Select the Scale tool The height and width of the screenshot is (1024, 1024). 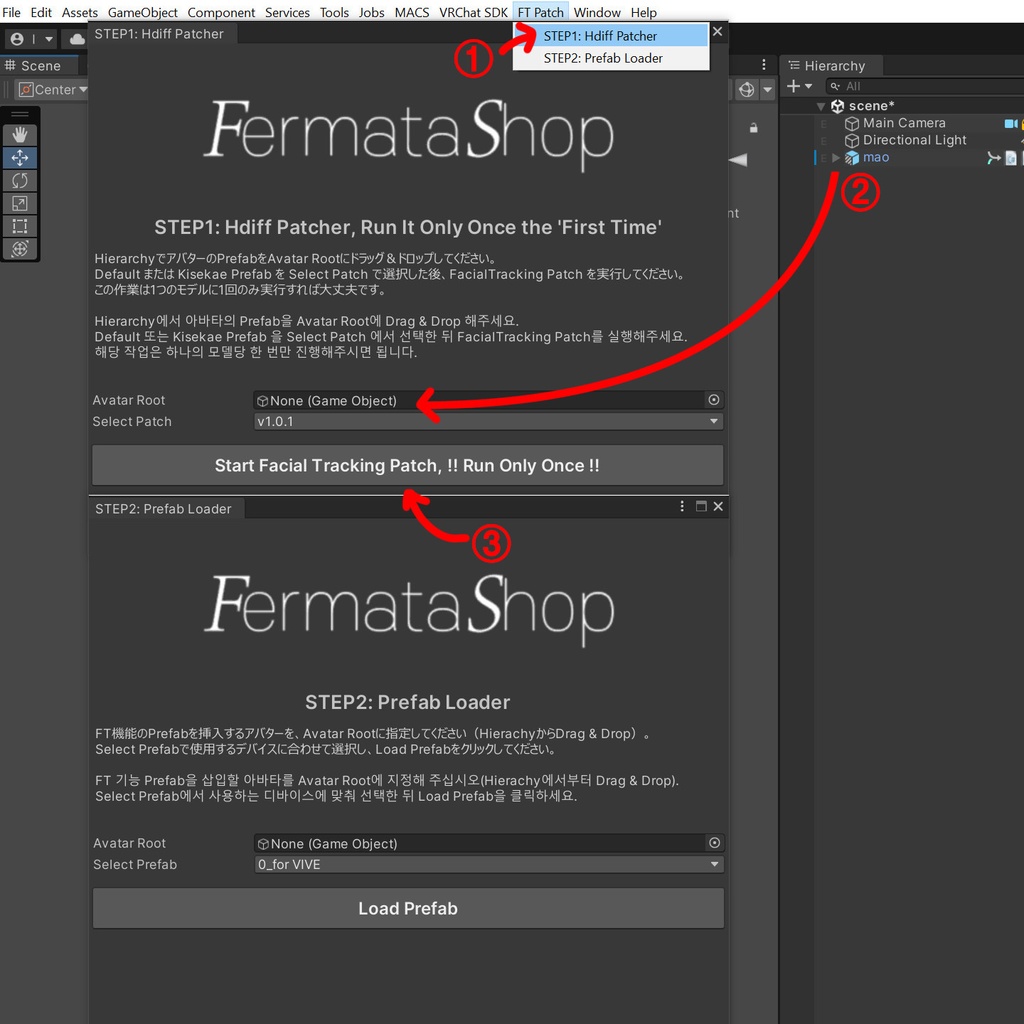coord(20,203)
